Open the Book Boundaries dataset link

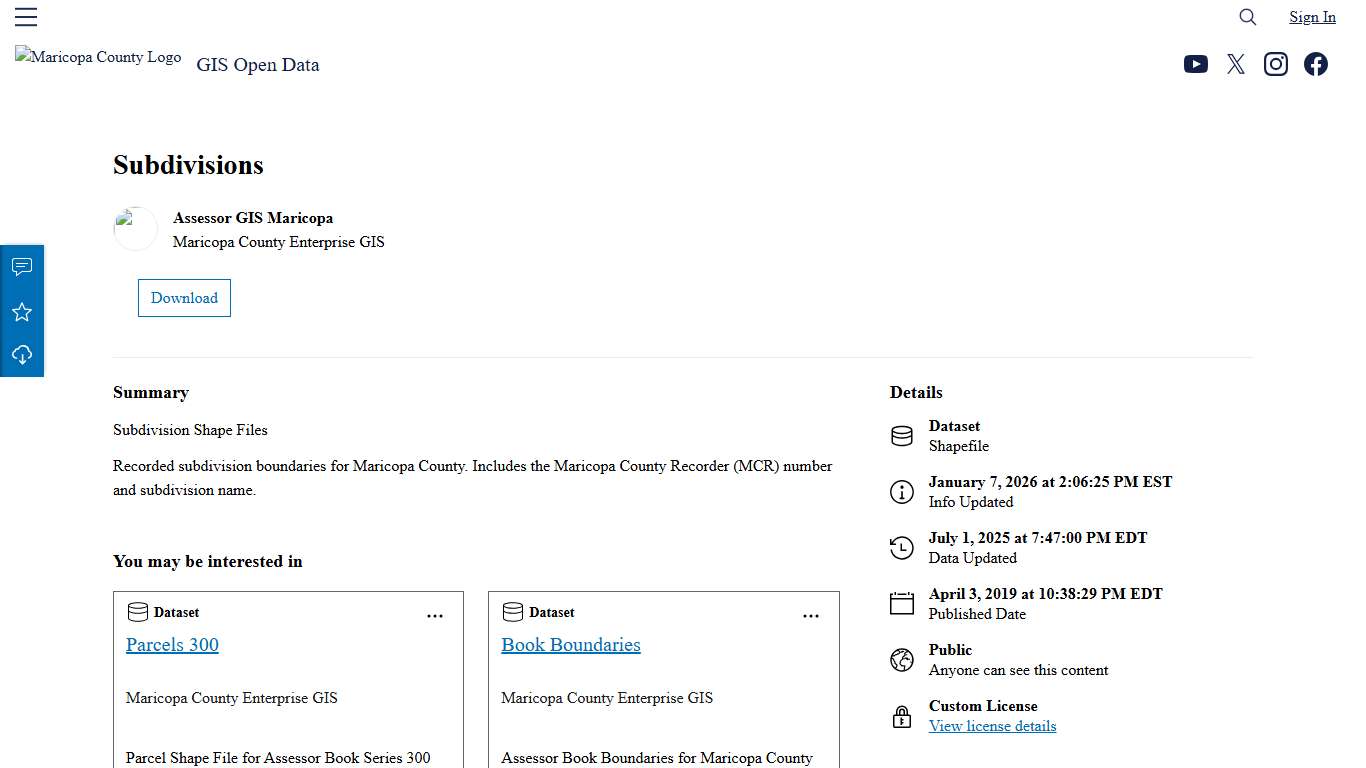click(571, 645)
